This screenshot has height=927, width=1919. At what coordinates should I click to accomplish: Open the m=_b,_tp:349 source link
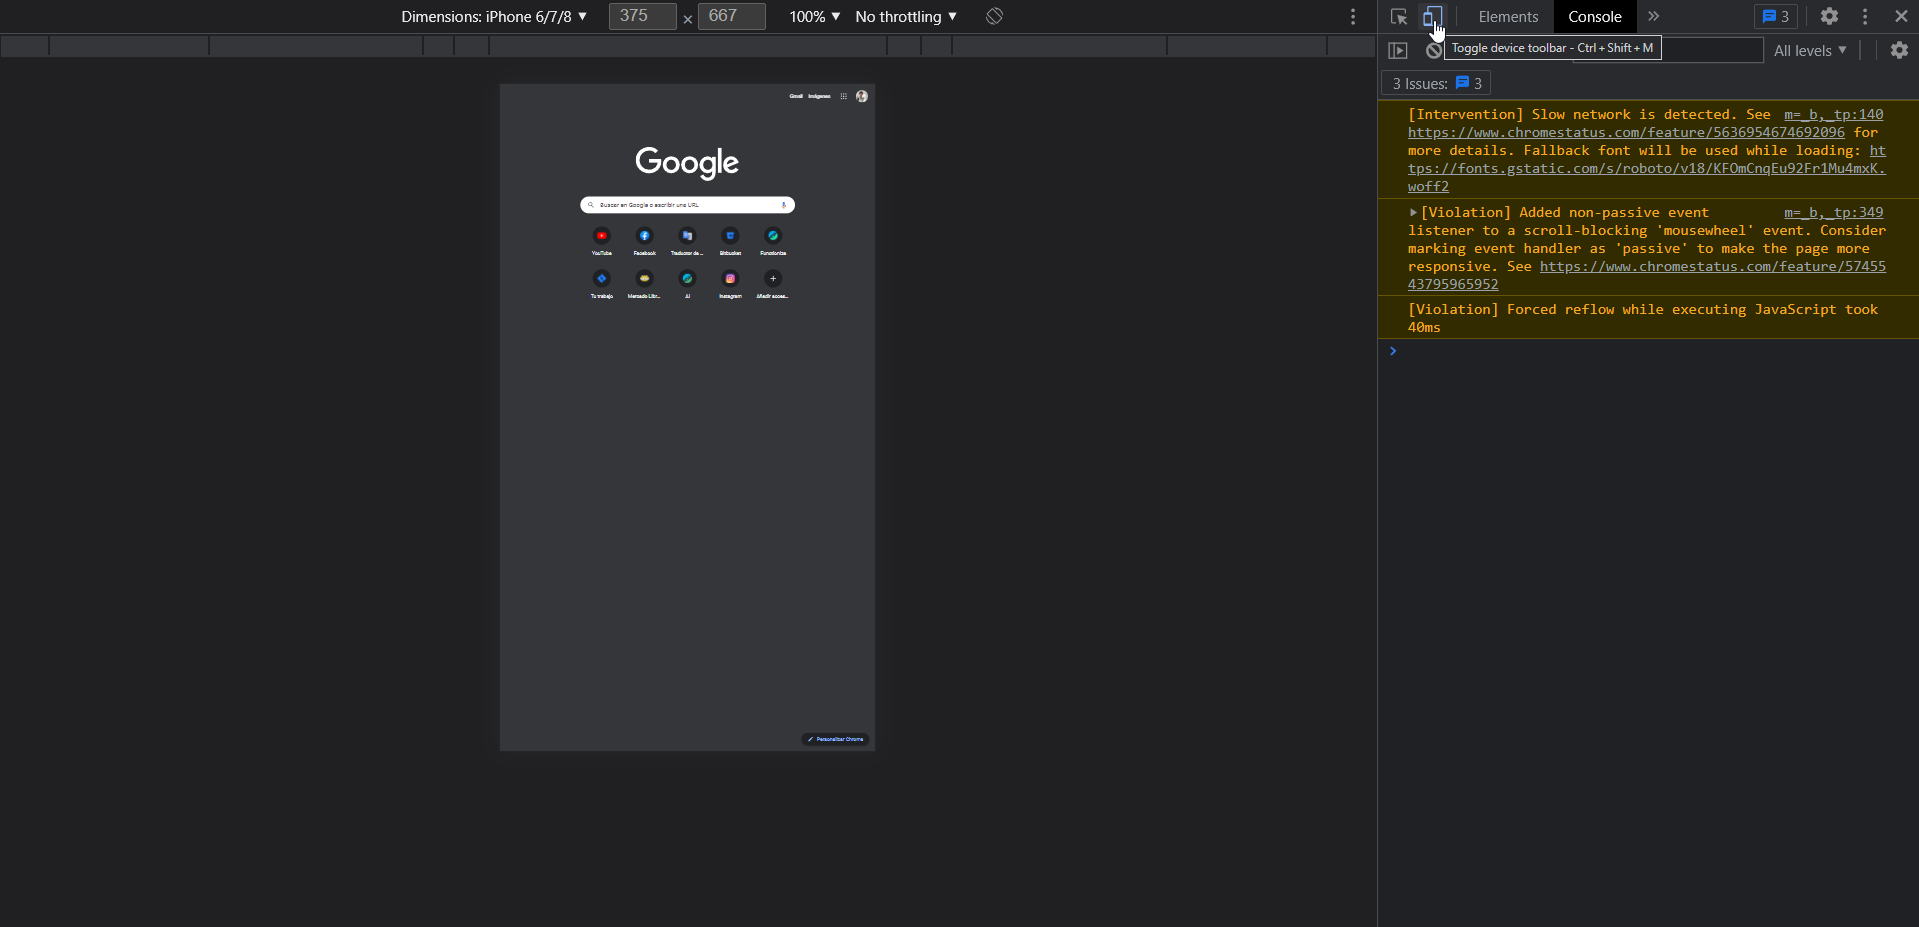[x=1833, y=212]
